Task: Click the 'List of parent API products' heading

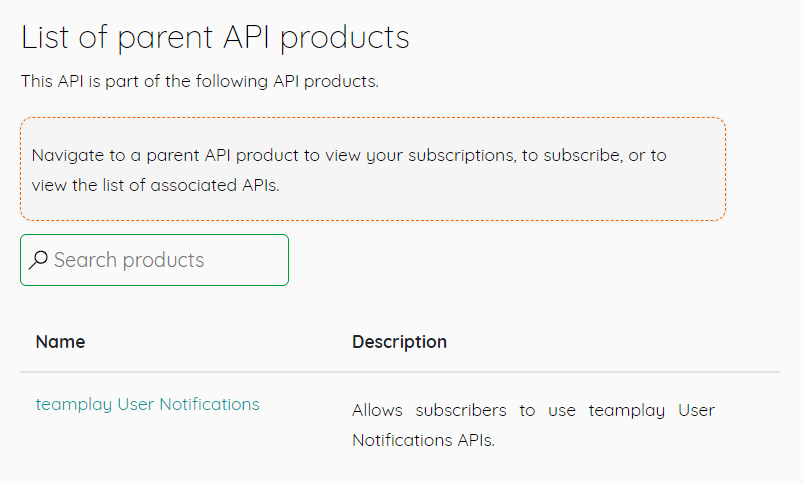Action: pos(215,37)
